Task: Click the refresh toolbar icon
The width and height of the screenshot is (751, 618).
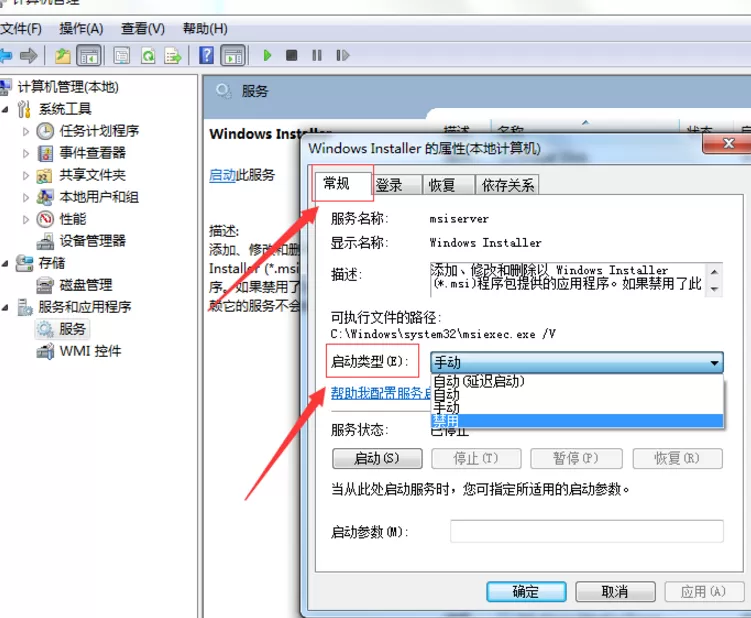Action: coord(148,56)
